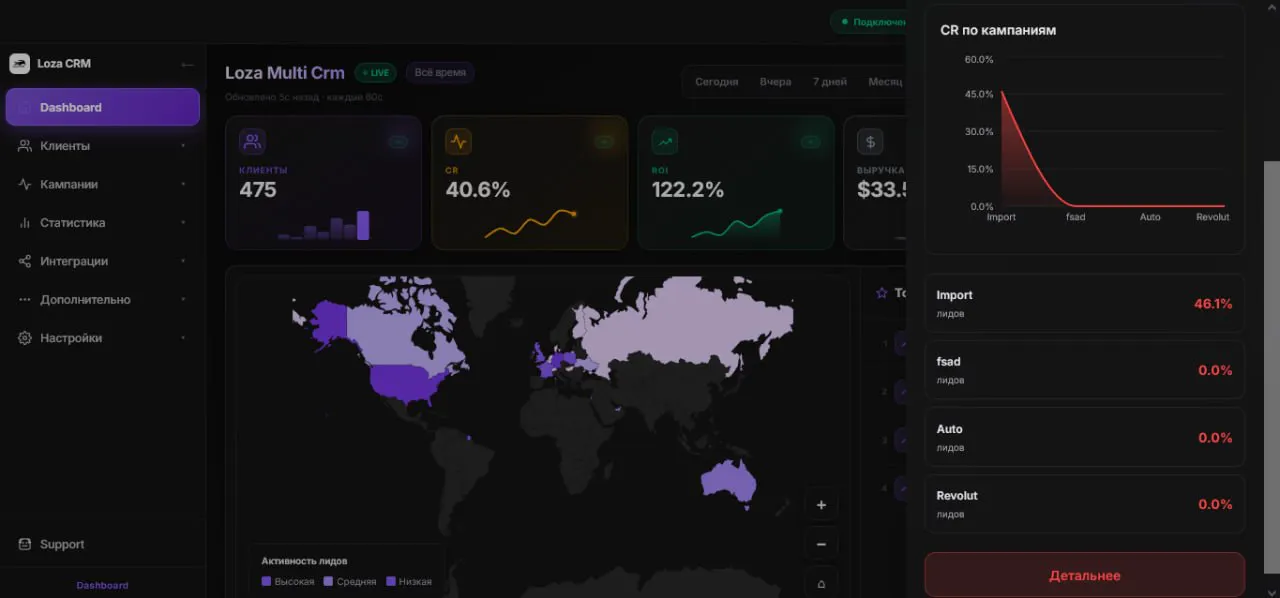Click the Кампании pulse icon in sidebar
1280x598 pixels.
click(x=25, y=184)
